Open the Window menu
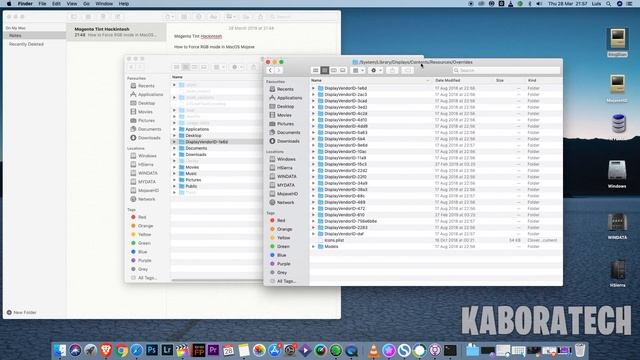640x360 pixels. [104, 4]
